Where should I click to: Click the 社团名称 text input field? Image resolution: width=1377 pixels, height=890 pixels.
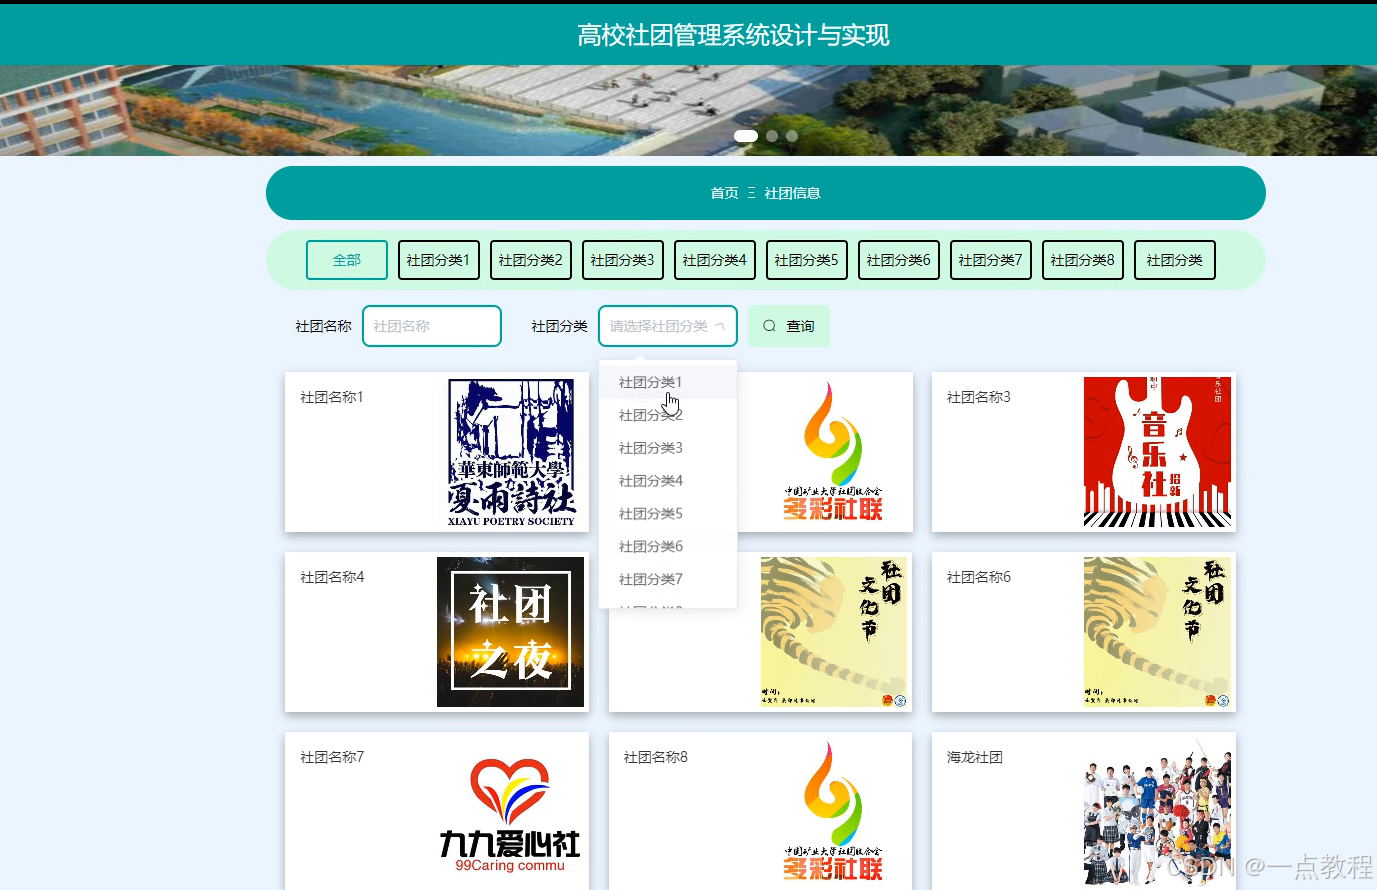[432, 326]
